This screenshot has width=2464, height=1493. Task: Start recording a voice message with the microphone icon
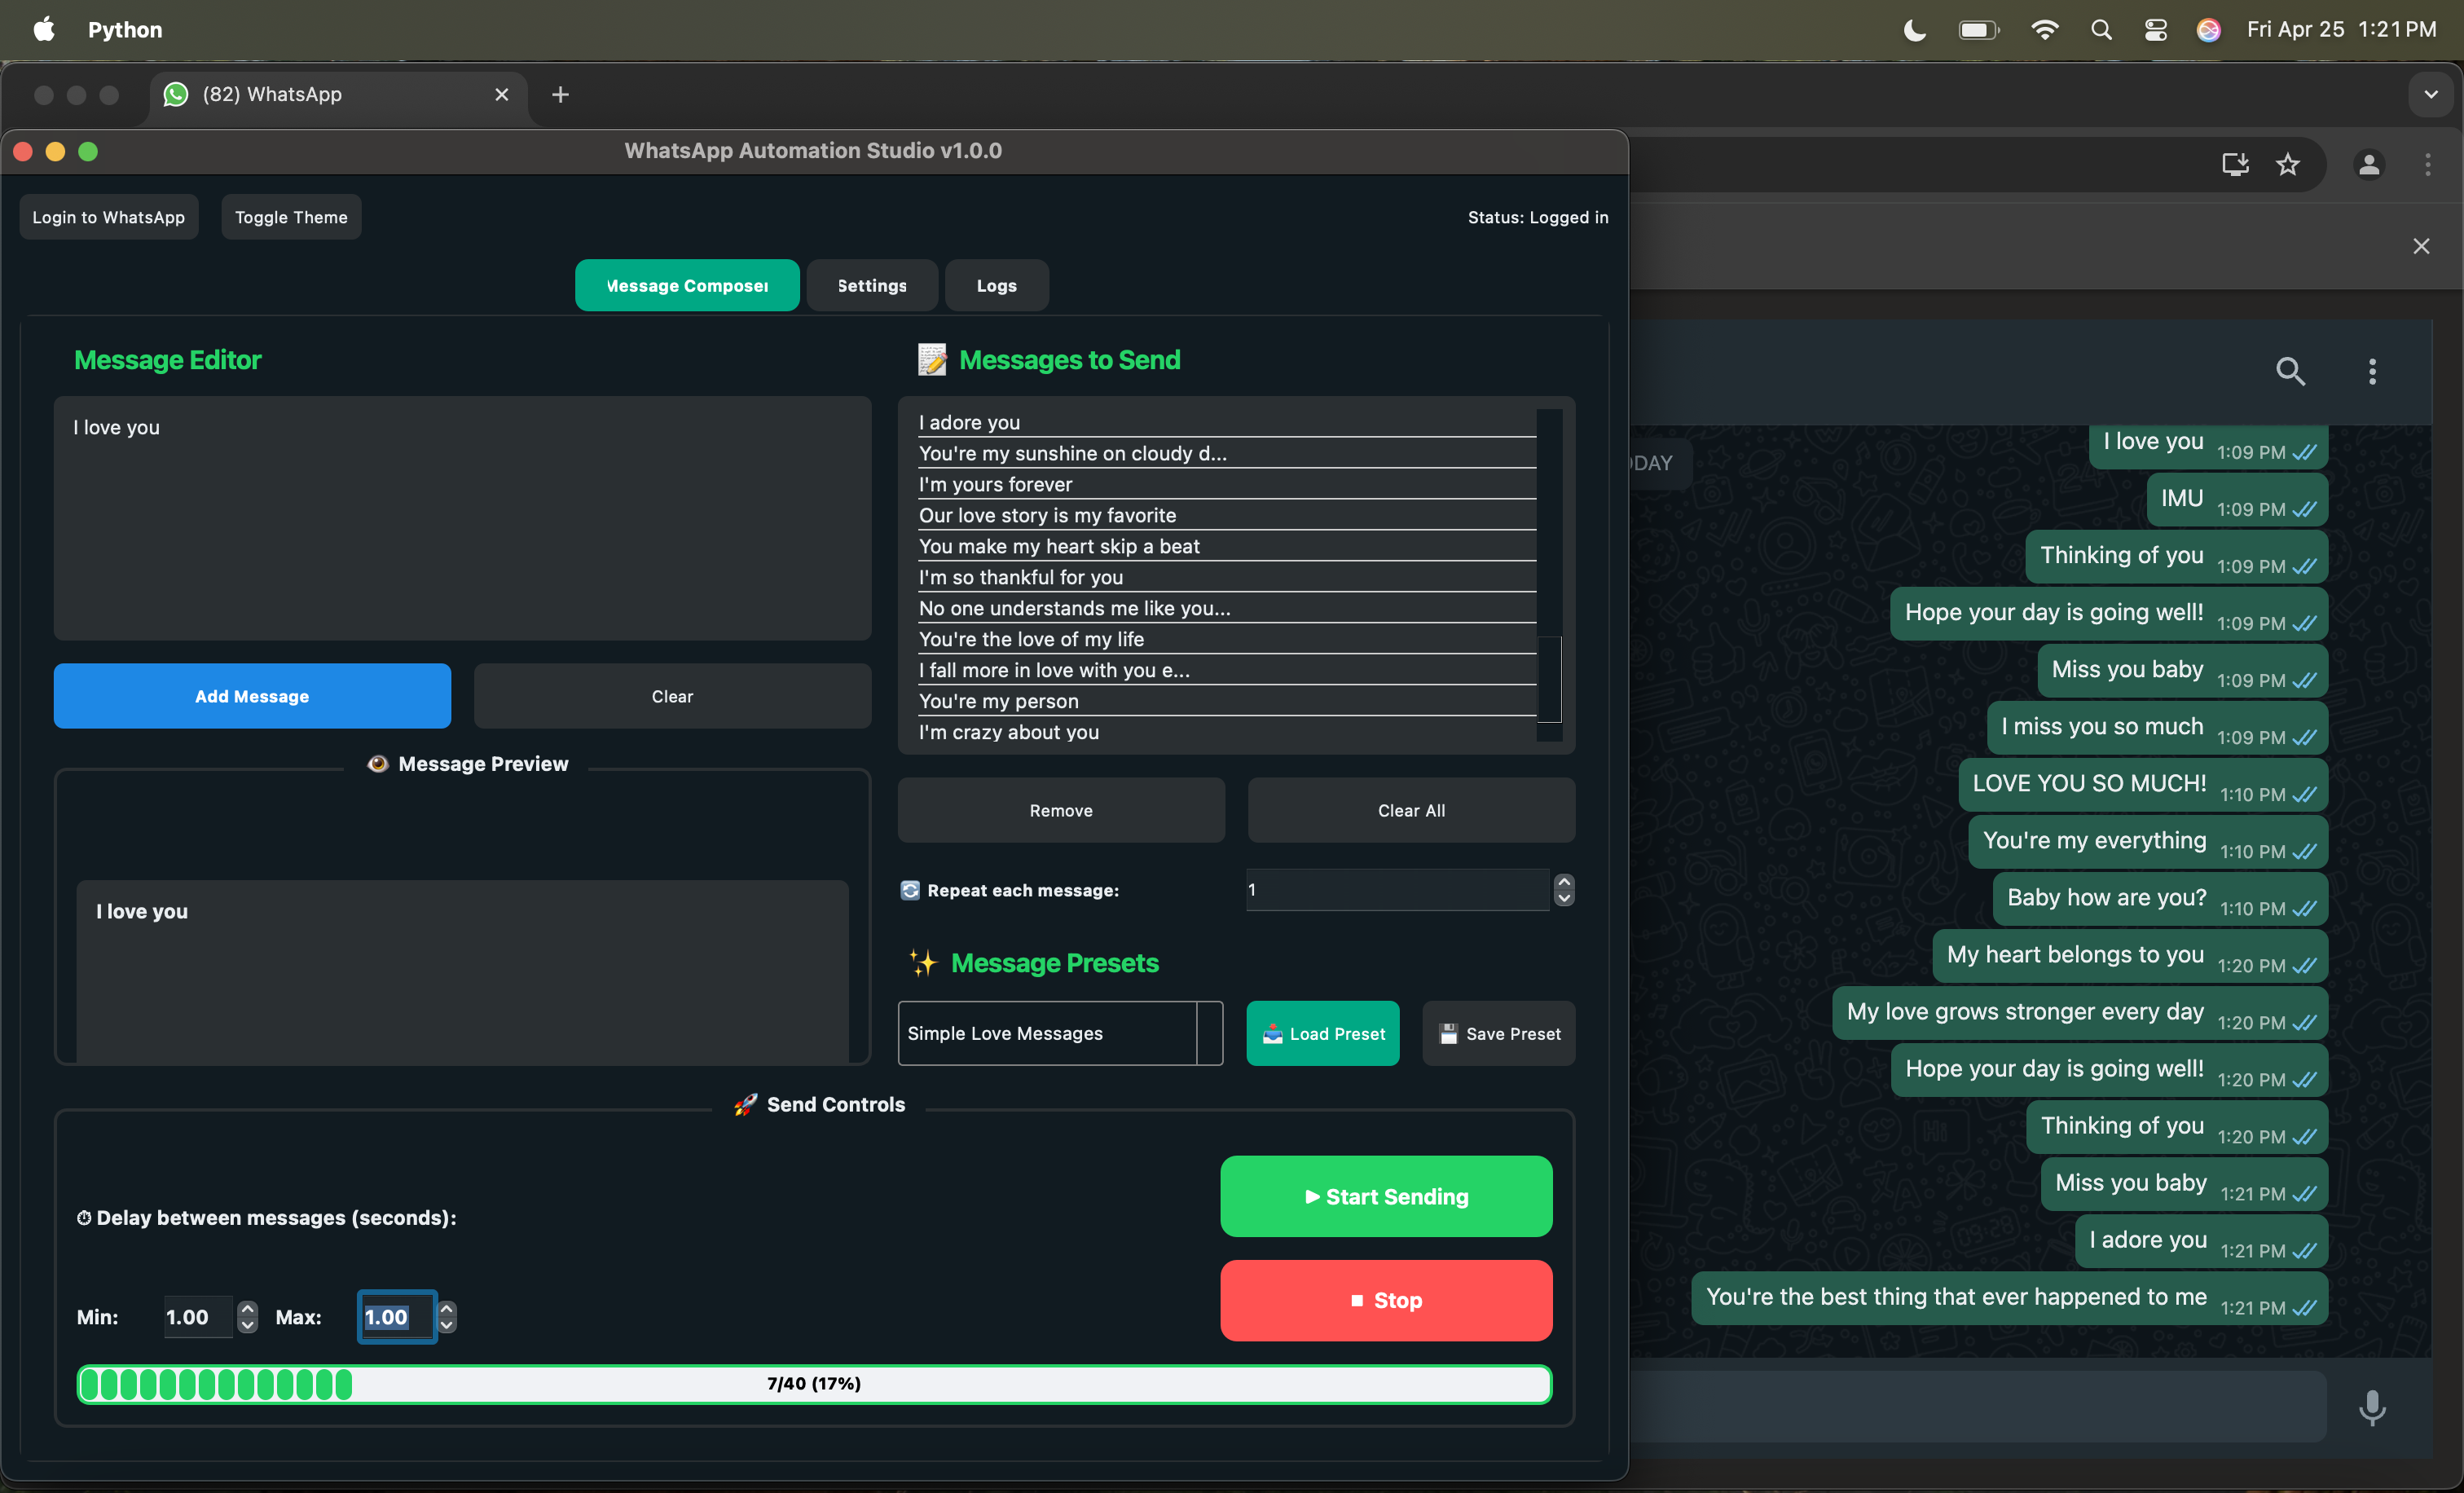(x=2373, y=1409)
